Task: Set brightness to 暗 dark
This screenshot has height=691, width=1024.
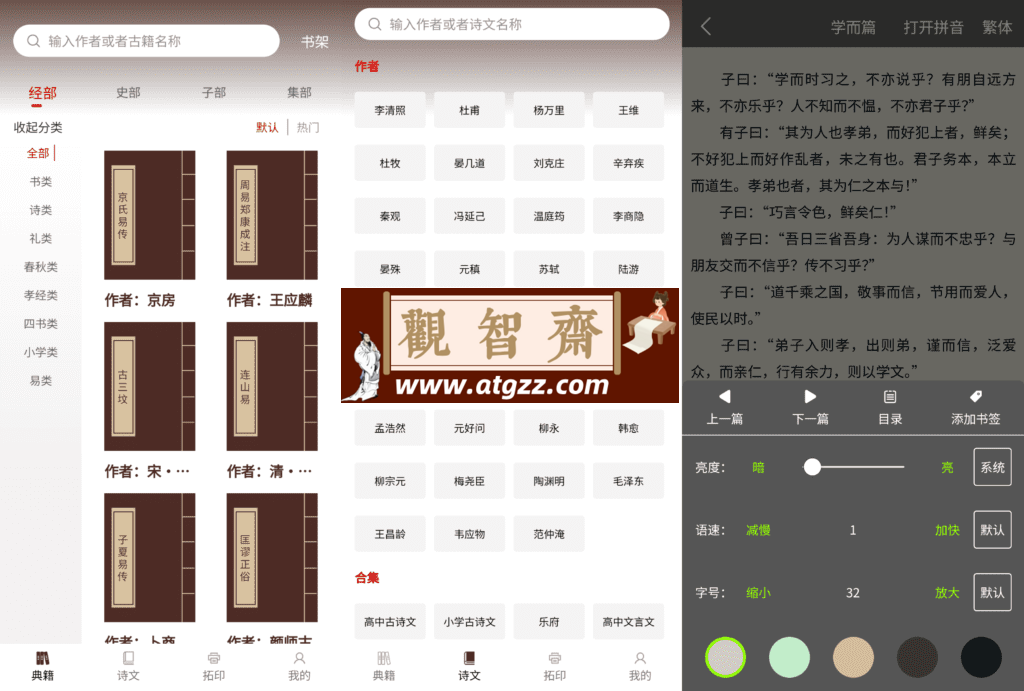Action: pos(758,468)
